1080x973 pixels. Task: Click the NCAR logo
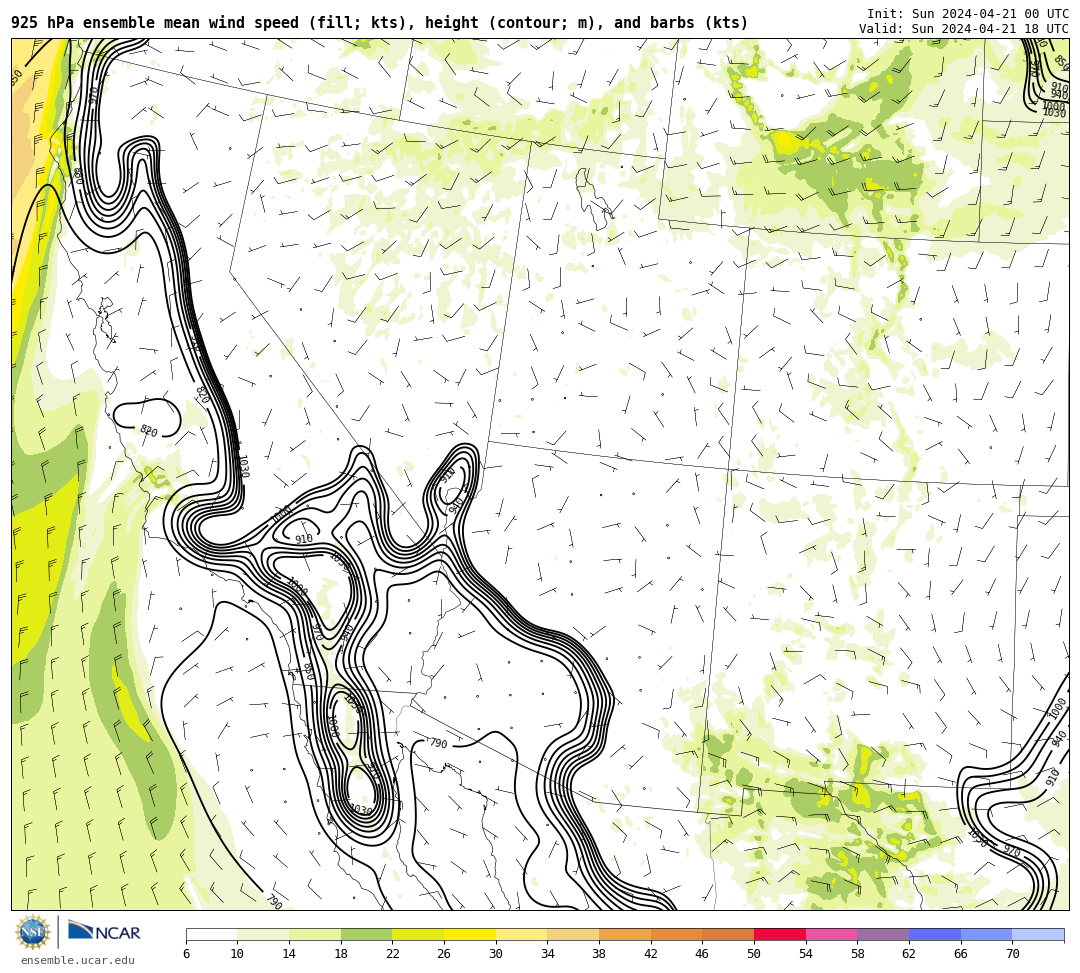[104, 932]
